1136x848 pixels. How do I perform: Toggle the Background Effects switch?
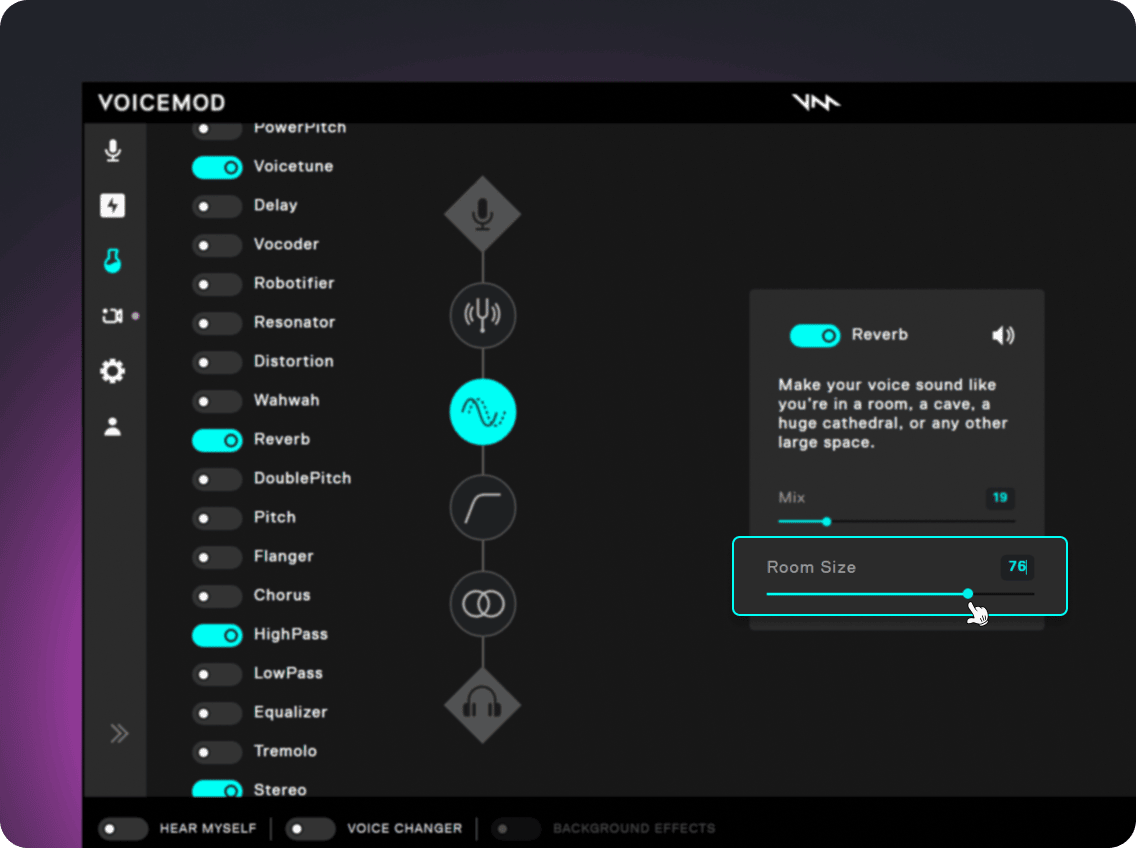516,828
